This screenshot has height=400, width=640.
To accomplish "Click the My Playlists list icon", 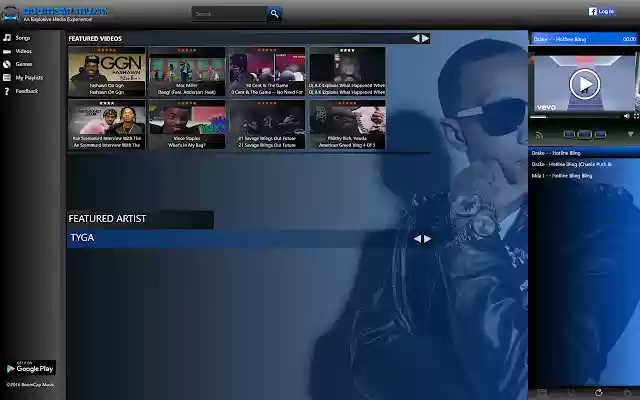I will click(7, 78).
